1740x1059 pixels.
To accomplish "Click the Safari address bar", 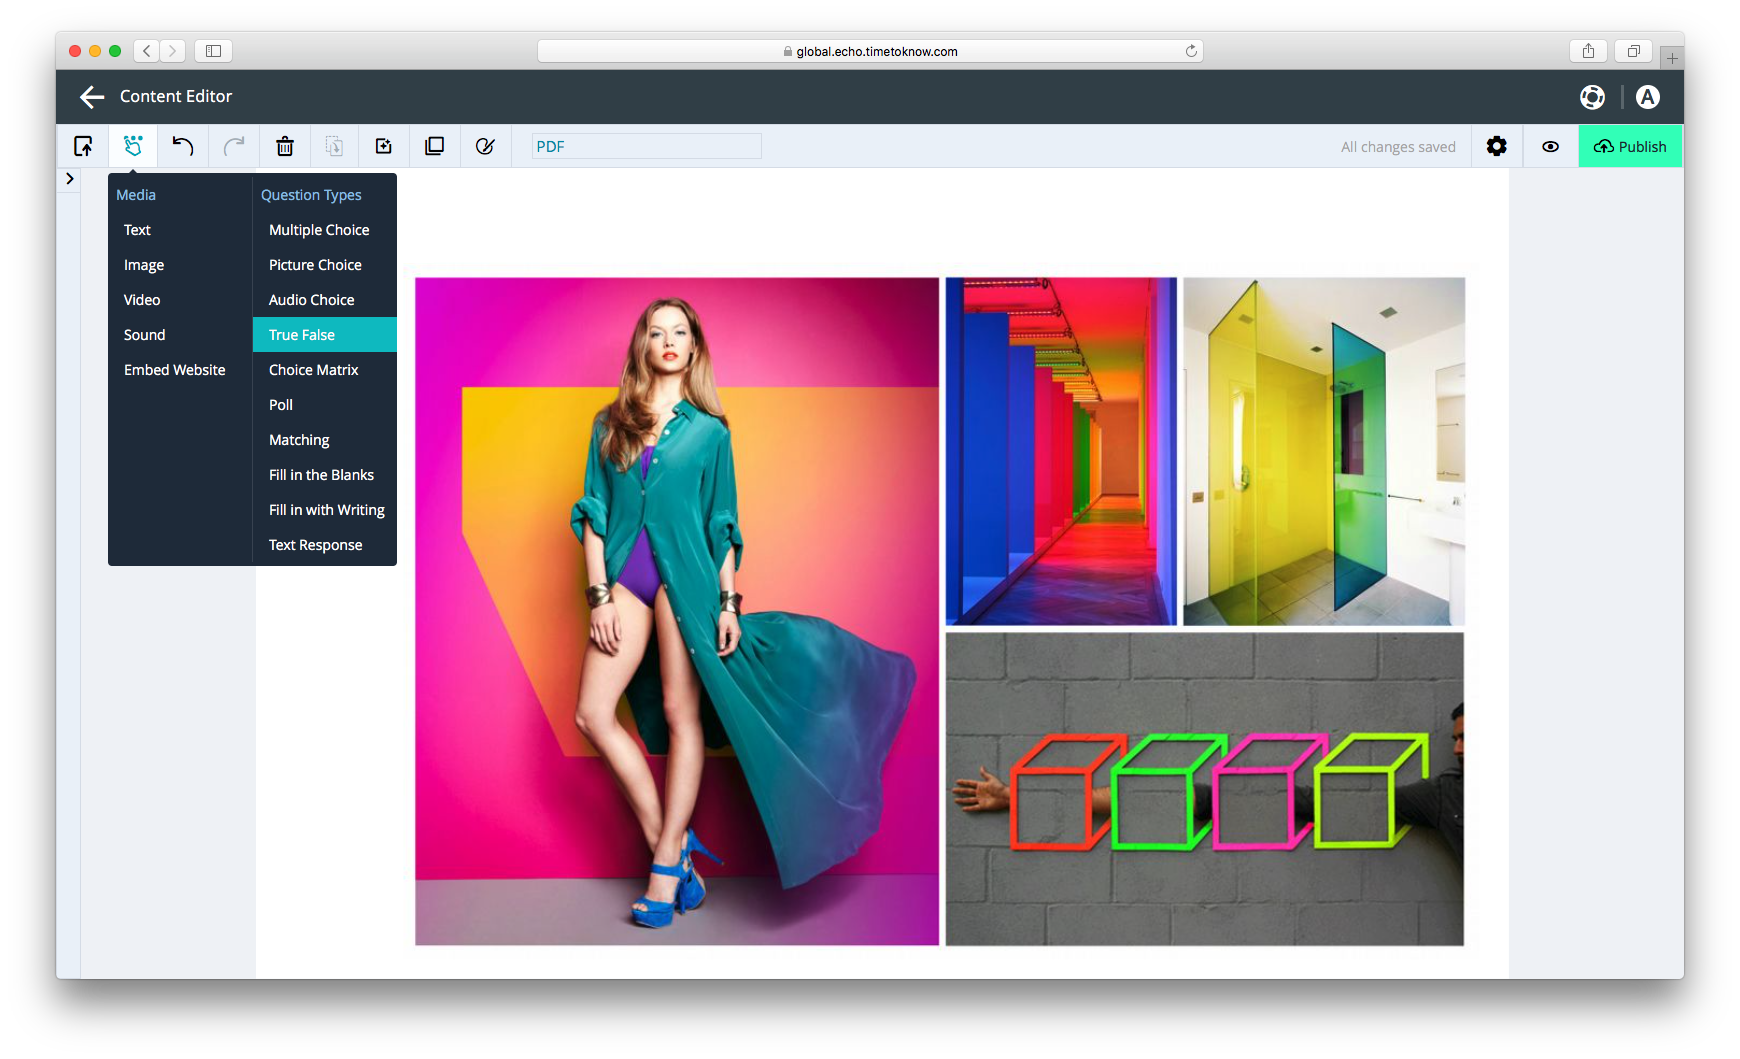I will (870, 51).
